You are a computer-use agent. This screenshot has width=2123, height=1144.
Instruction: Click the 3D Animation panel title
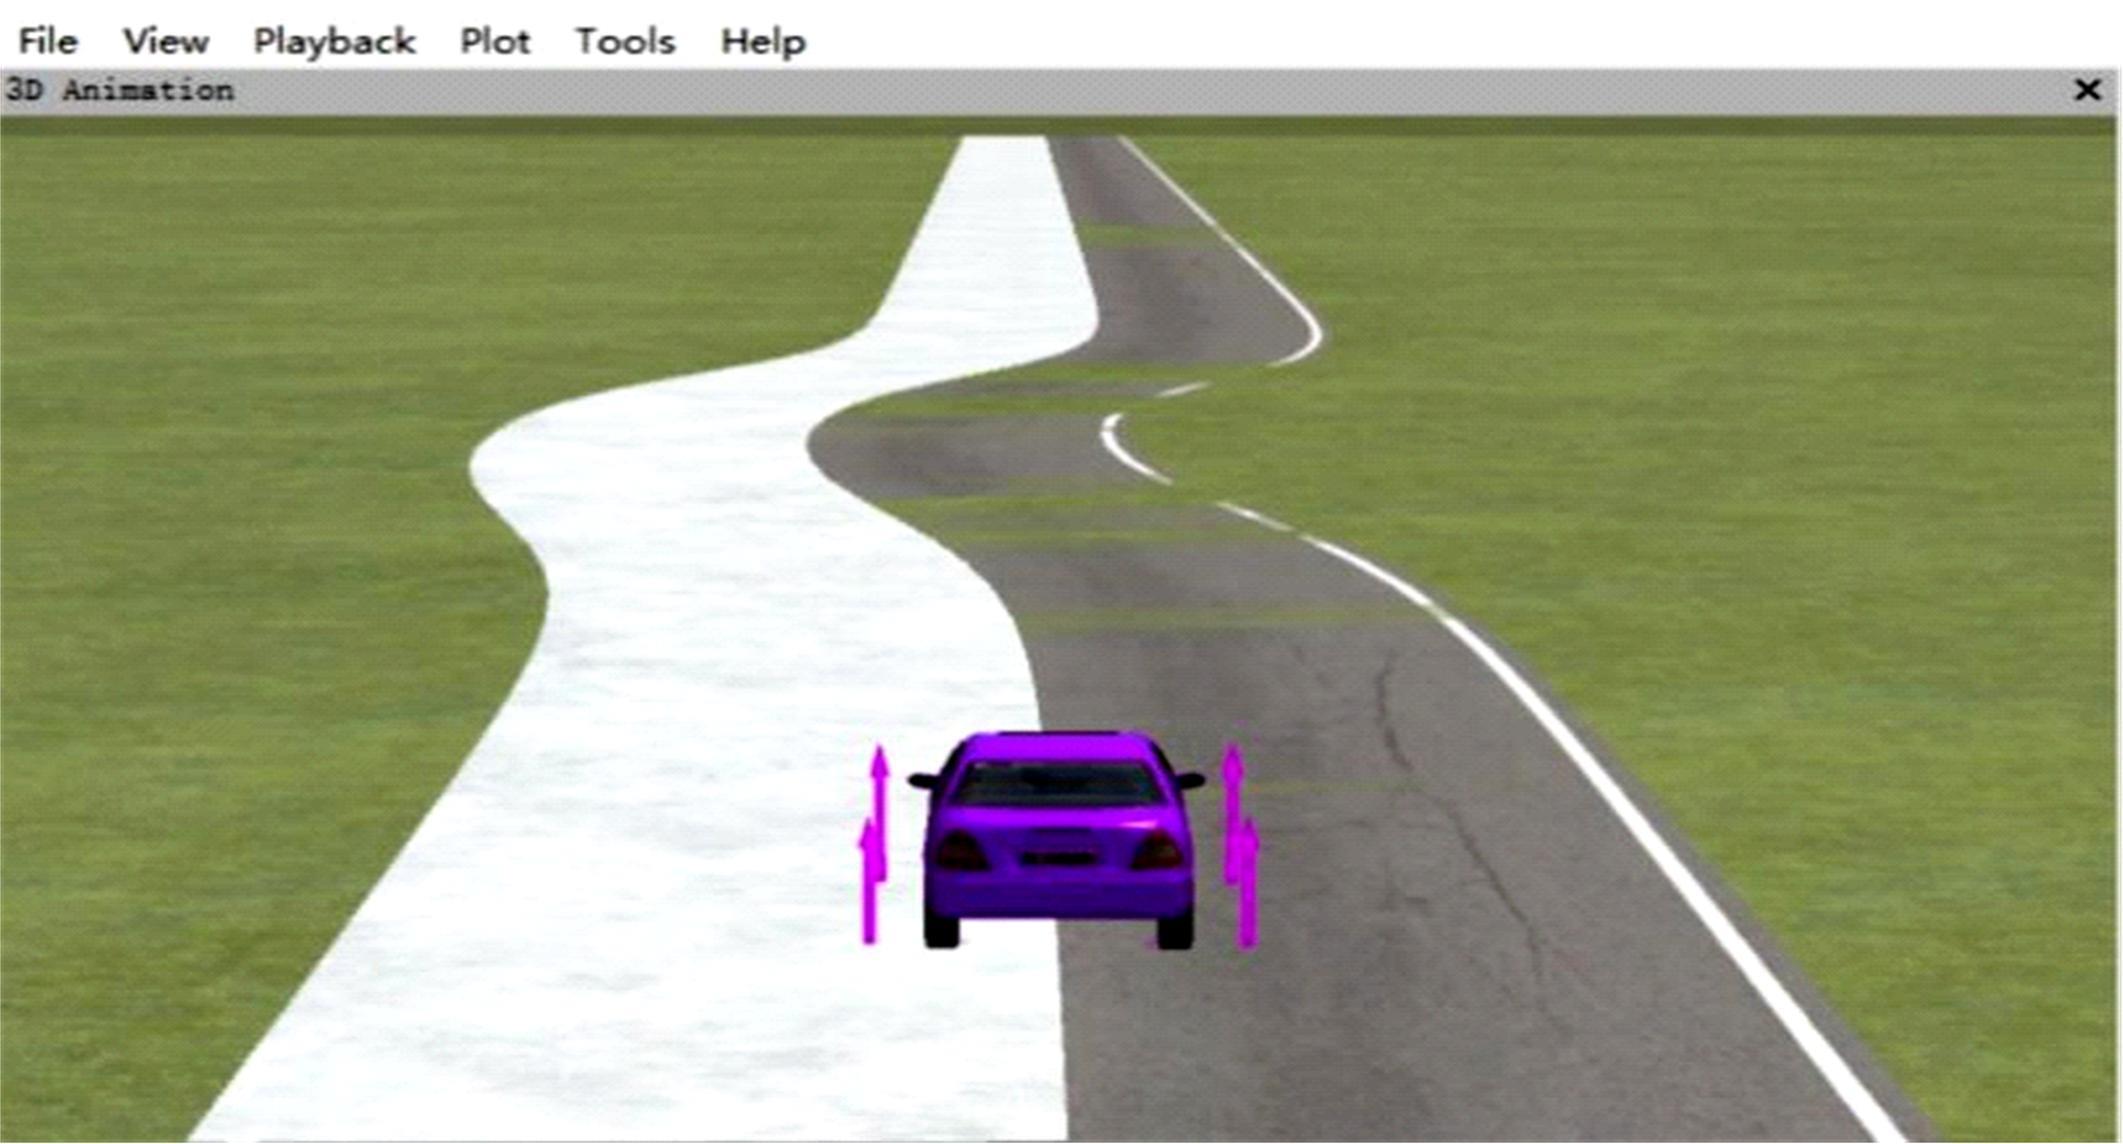click(x=120, y=90)
